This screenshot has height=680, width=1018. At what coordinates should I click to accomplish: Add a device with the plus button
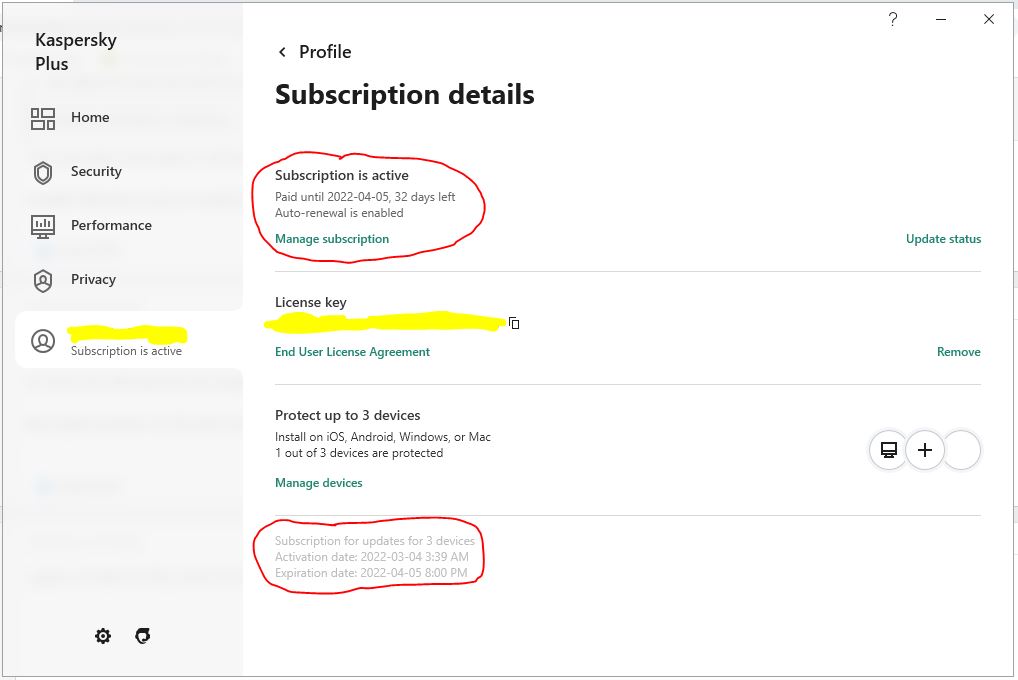(925, 450)
